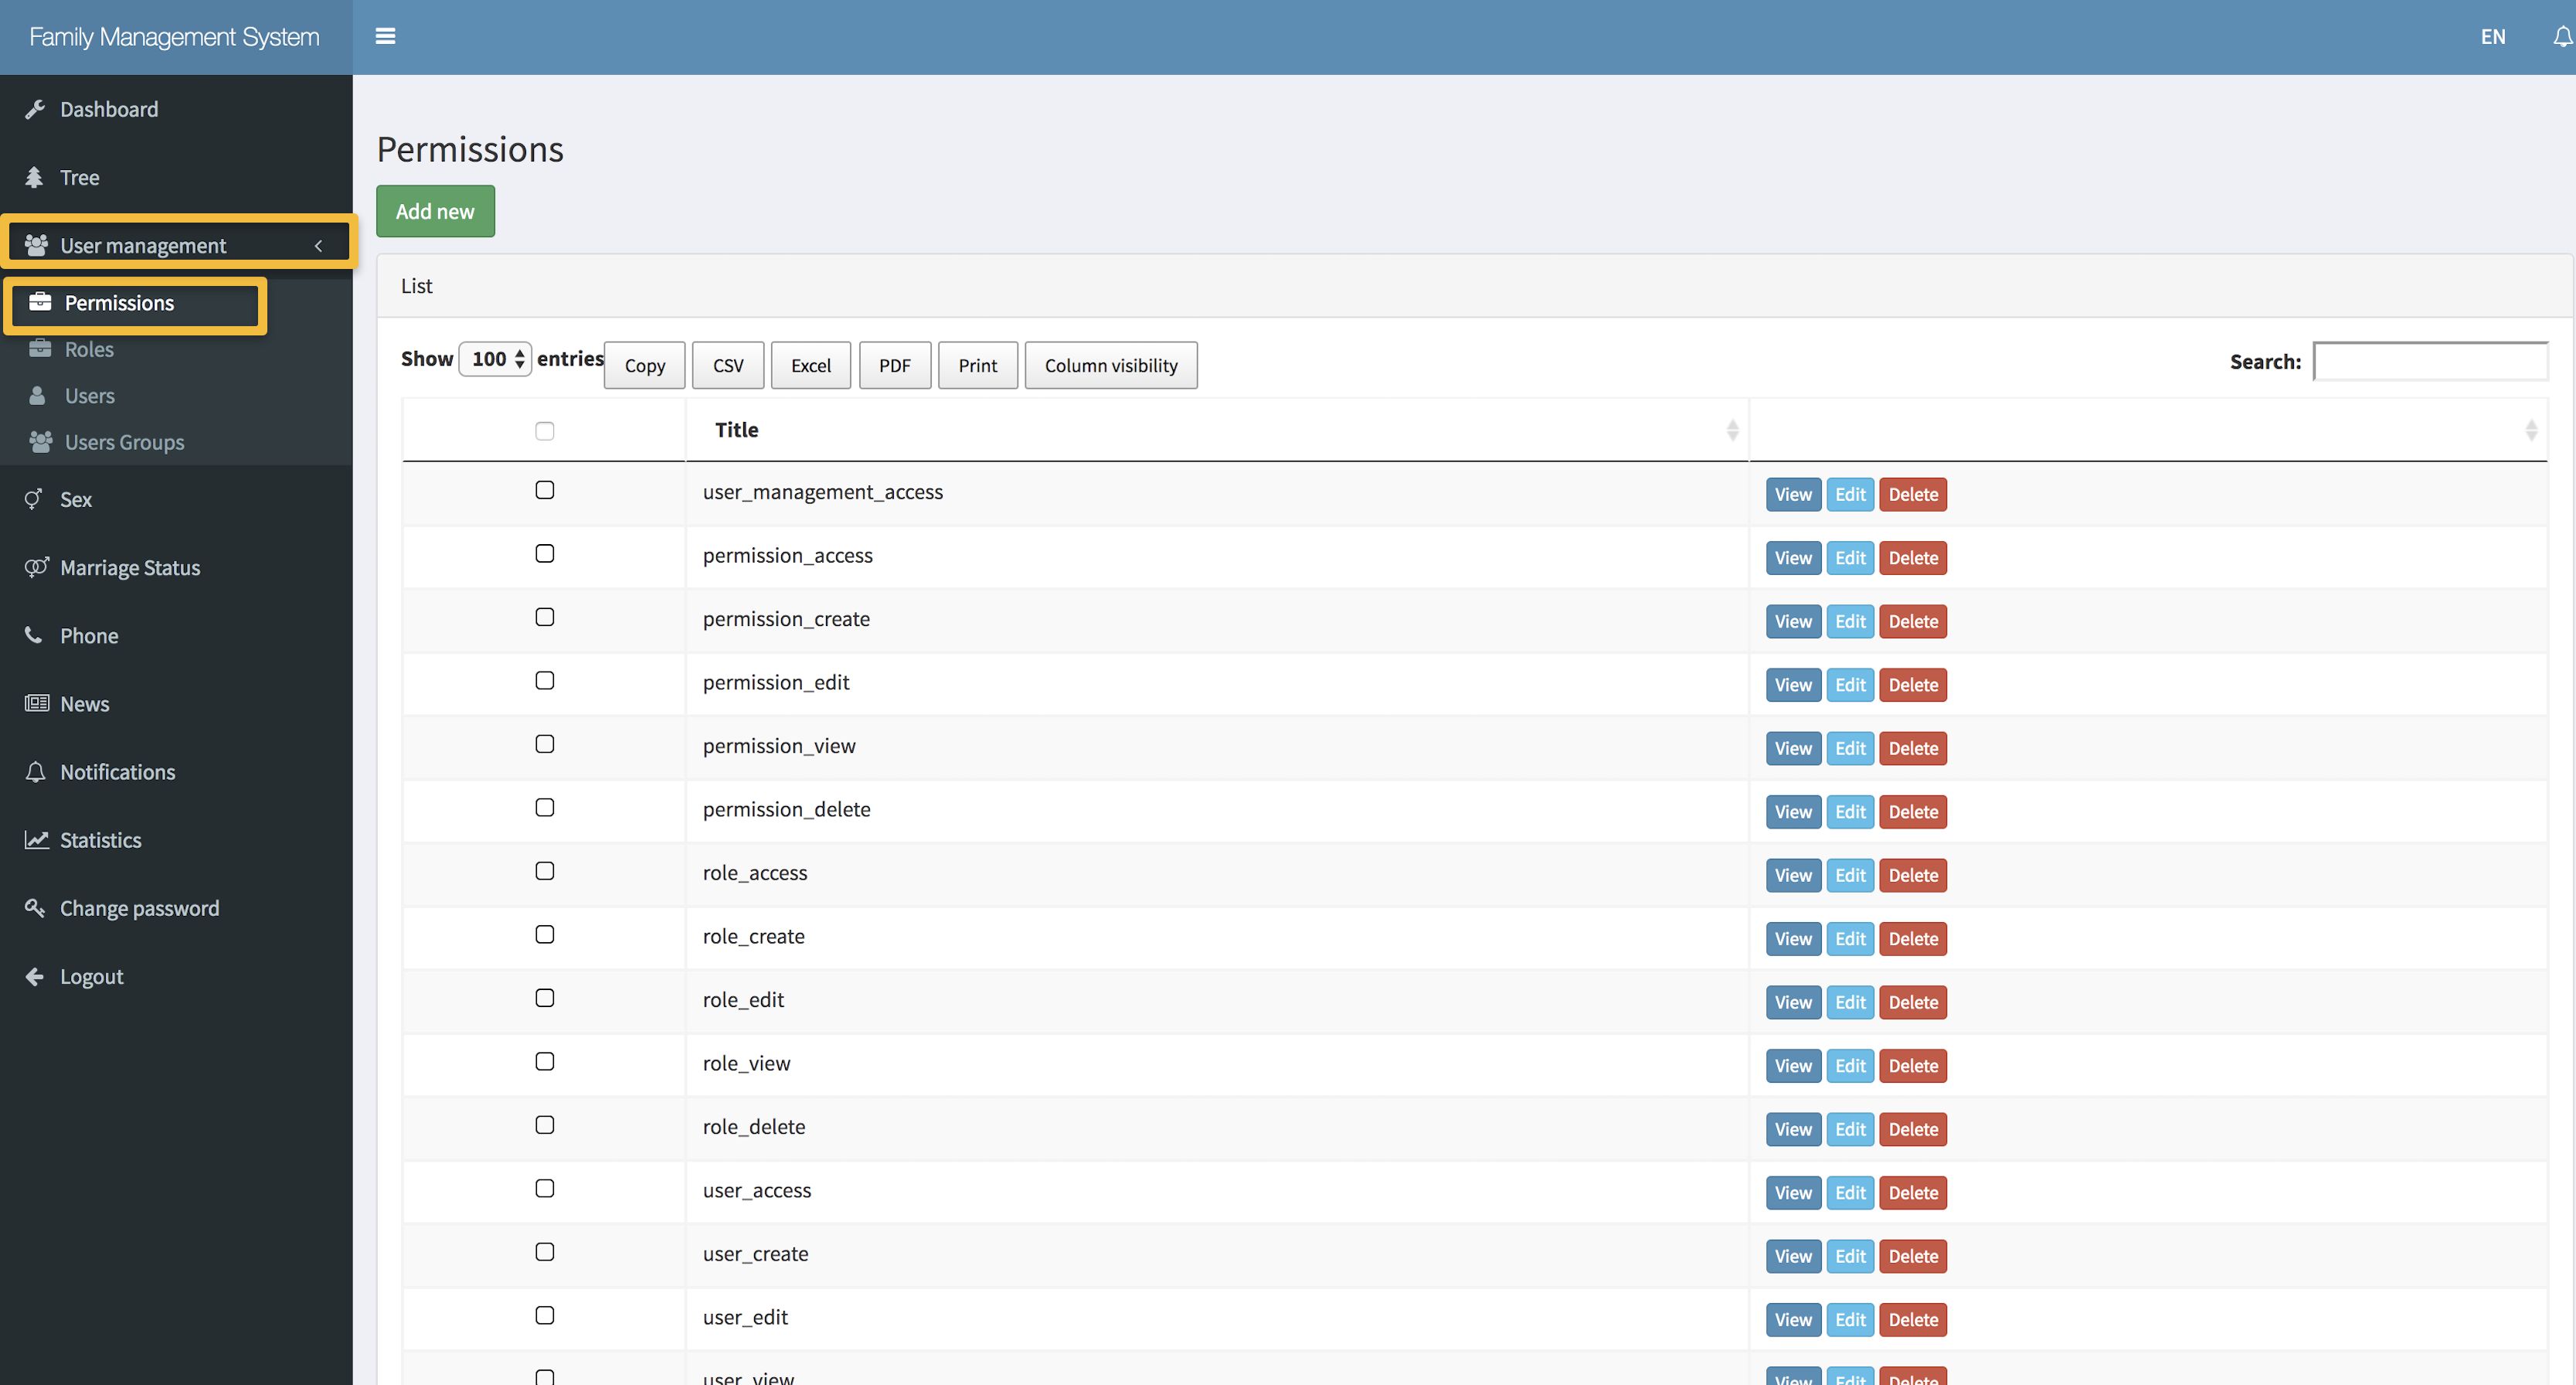This screenshot has width=2576, height=1385.
Task: Open the notifications bell in header
Action: [2561, 37]
